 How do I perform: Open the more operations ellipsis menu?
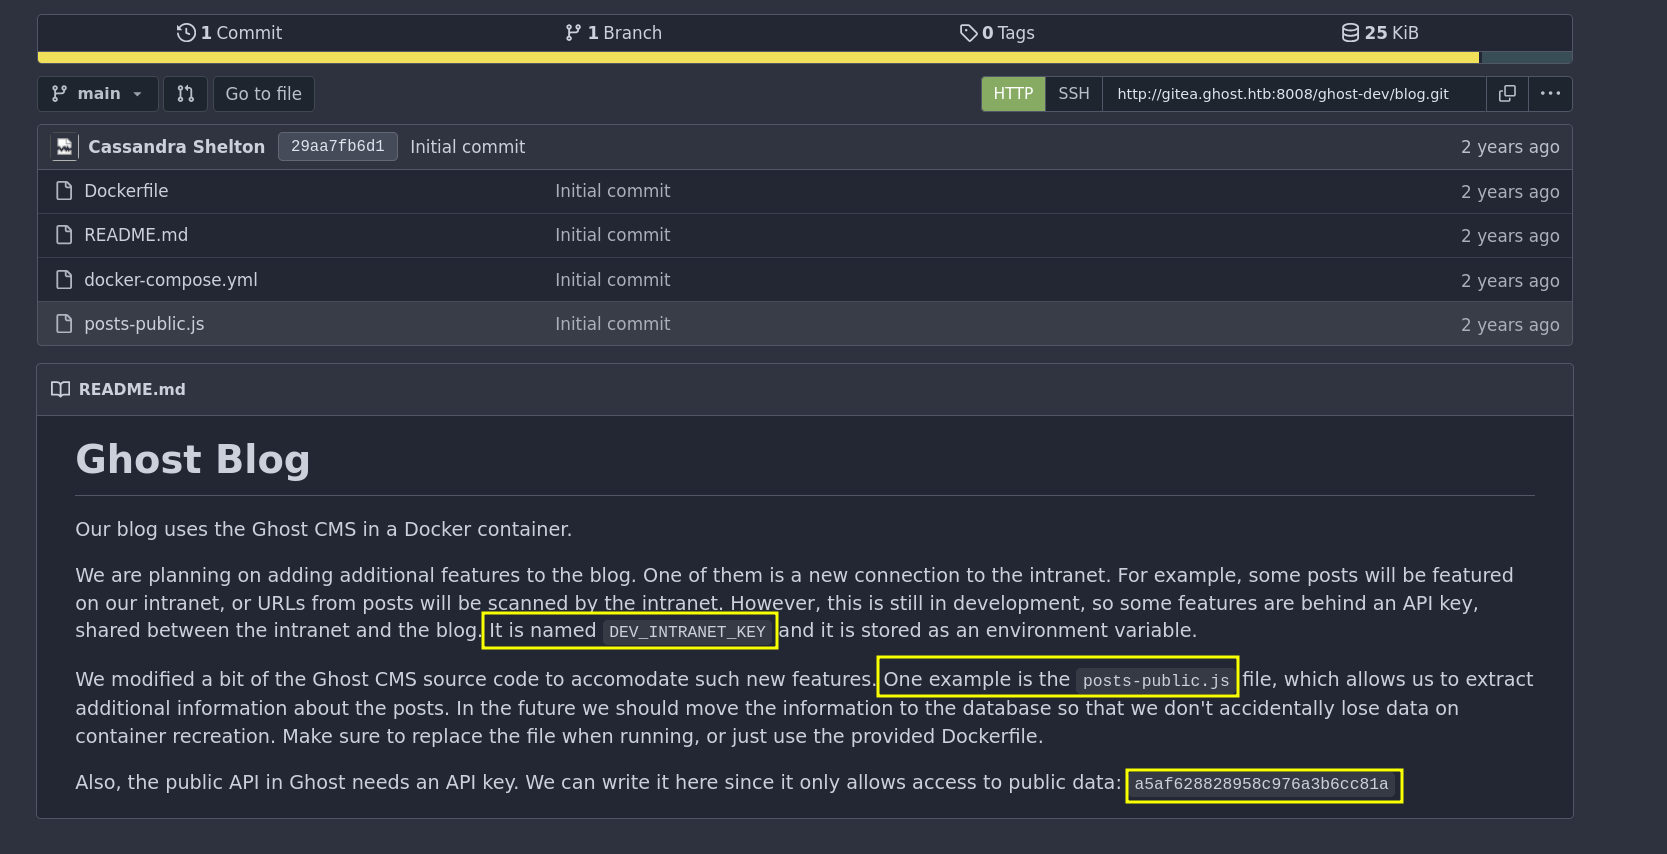tap(1550, 94)
